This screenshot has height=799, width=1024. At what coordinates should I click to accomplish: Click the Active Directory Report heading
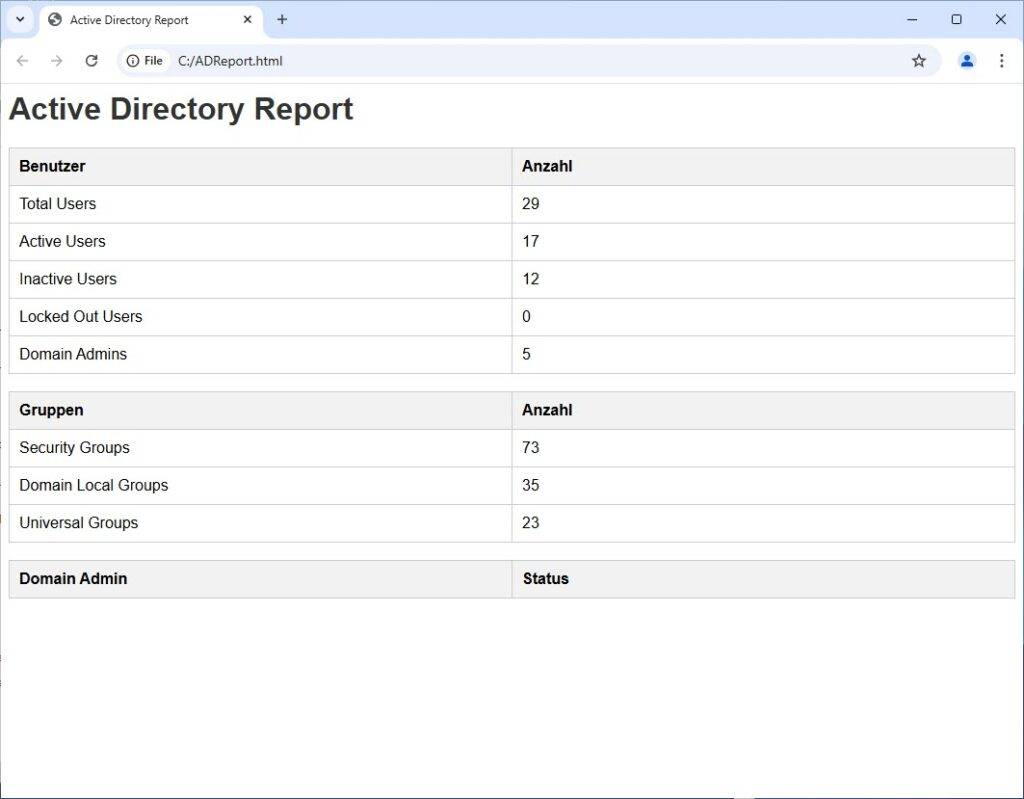[180, 110]
